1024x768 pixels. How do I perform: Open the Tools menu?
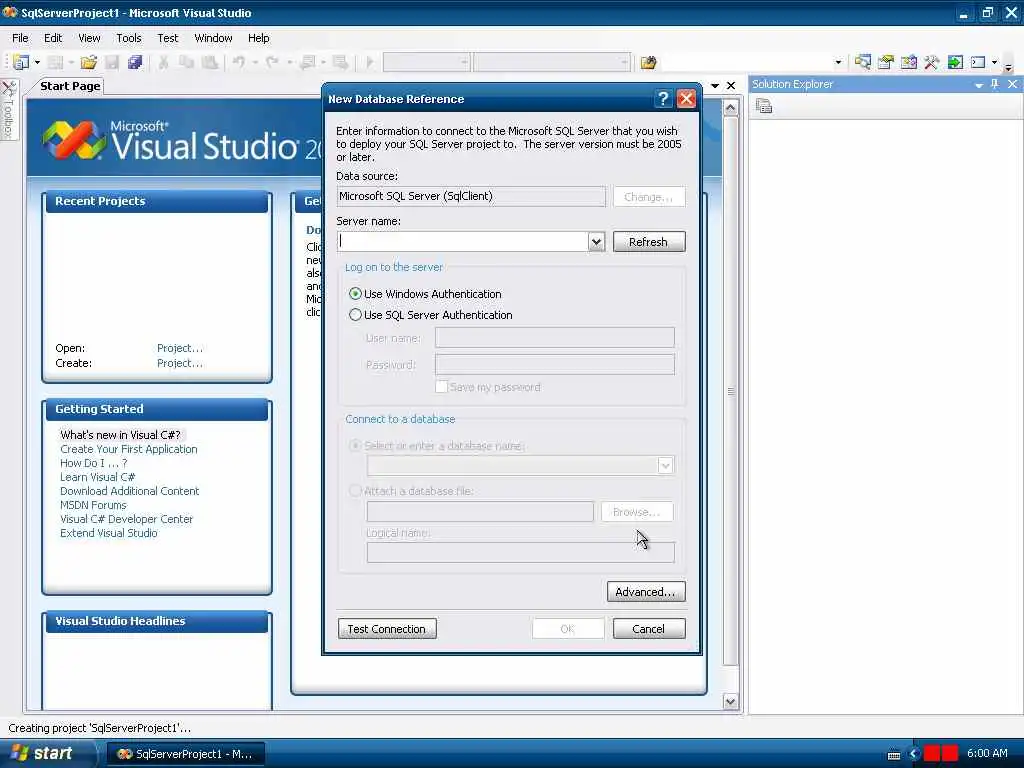tap(129, 38)
